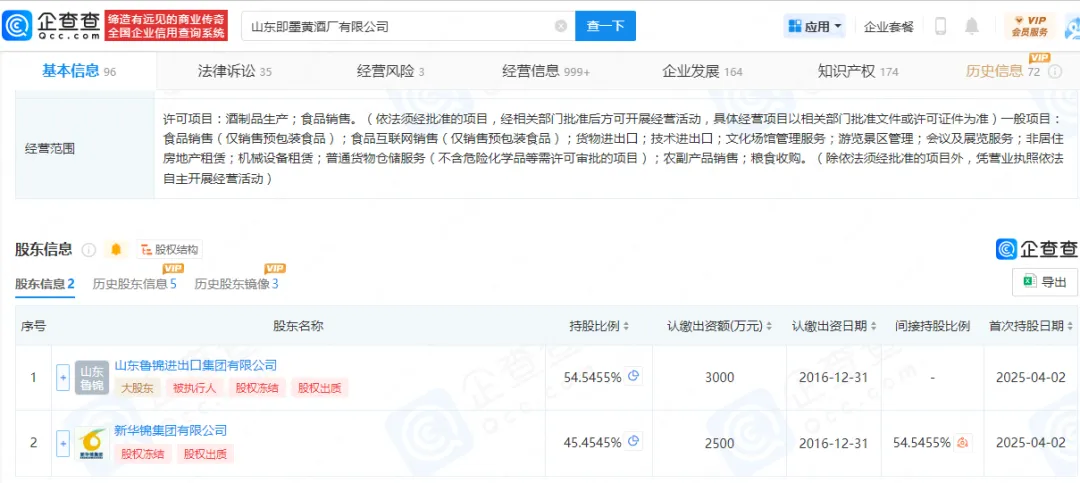Screen dimensions: 1080x483
Task: Switch to 历史信息 tab
Action: coord(1003,71)
